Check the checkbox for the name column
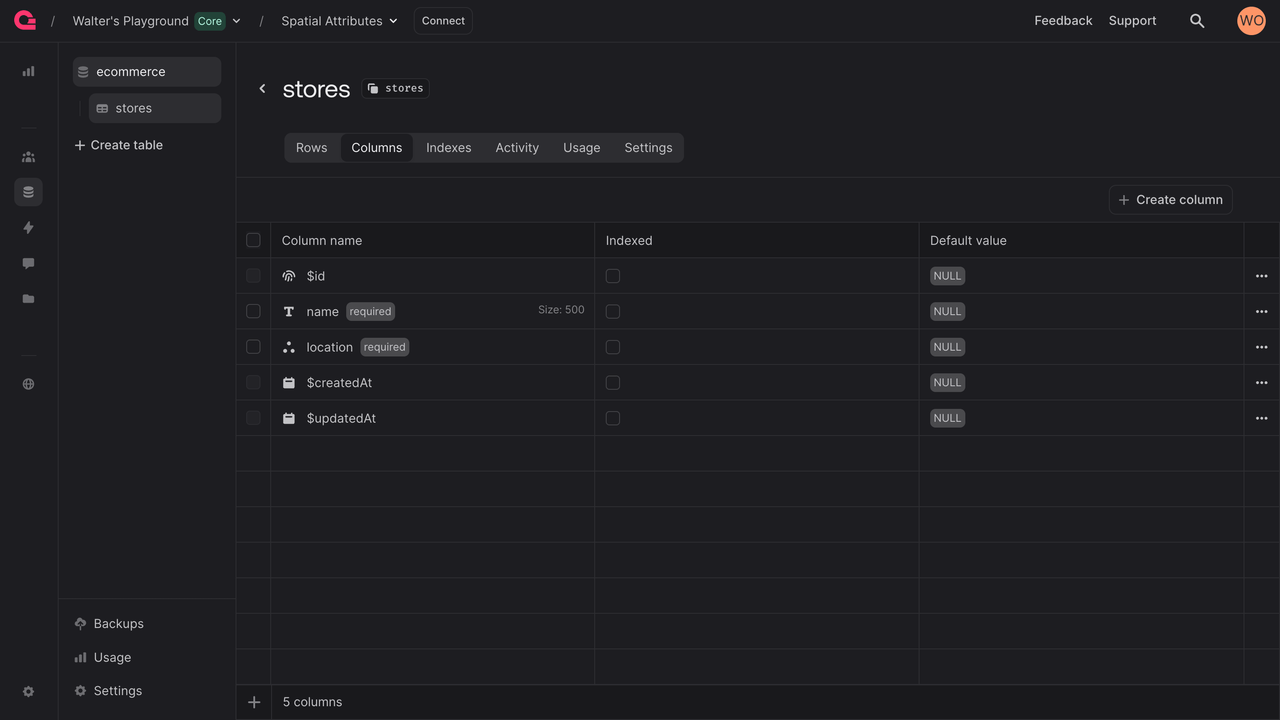This screenshot has height=720, width=1280. (x=253, y=311)
